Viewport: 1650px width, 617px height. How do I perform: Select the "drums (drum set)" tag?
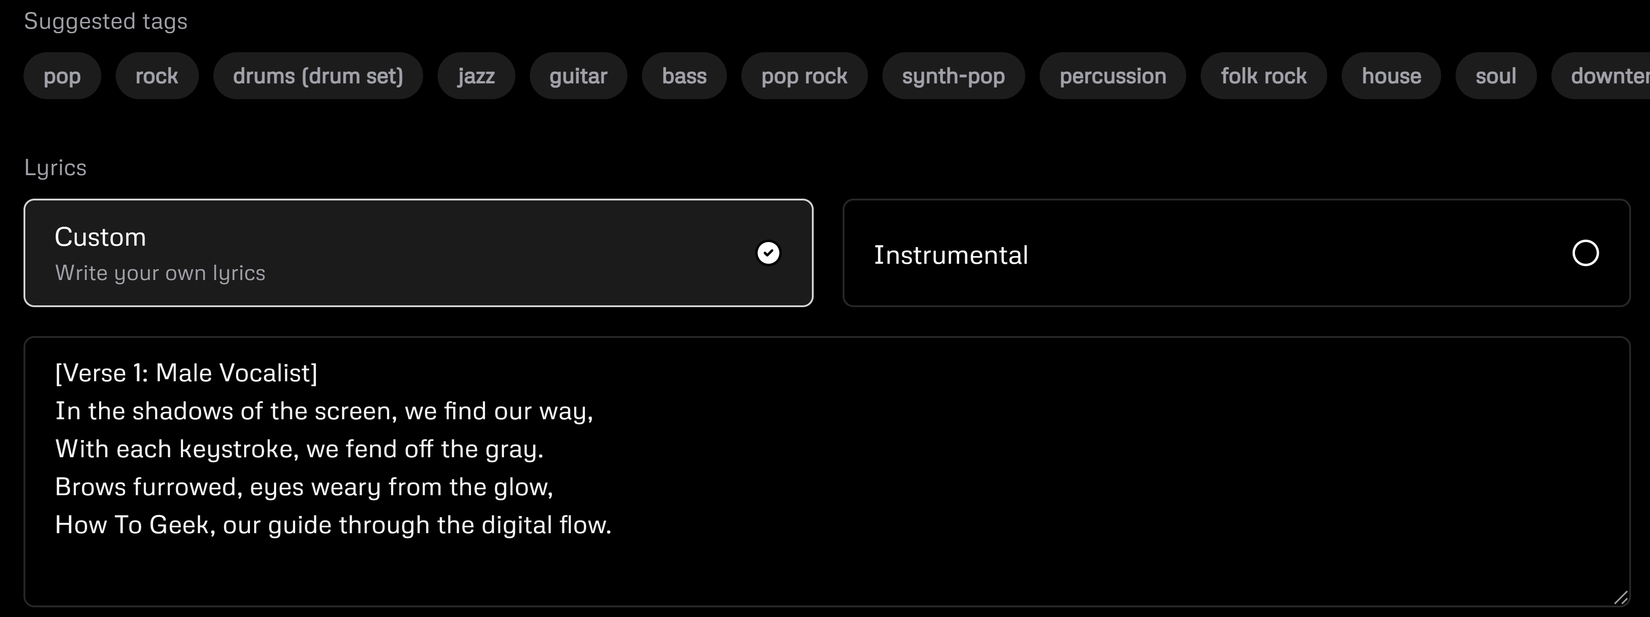pyautogui.click(x=317, y=75)
